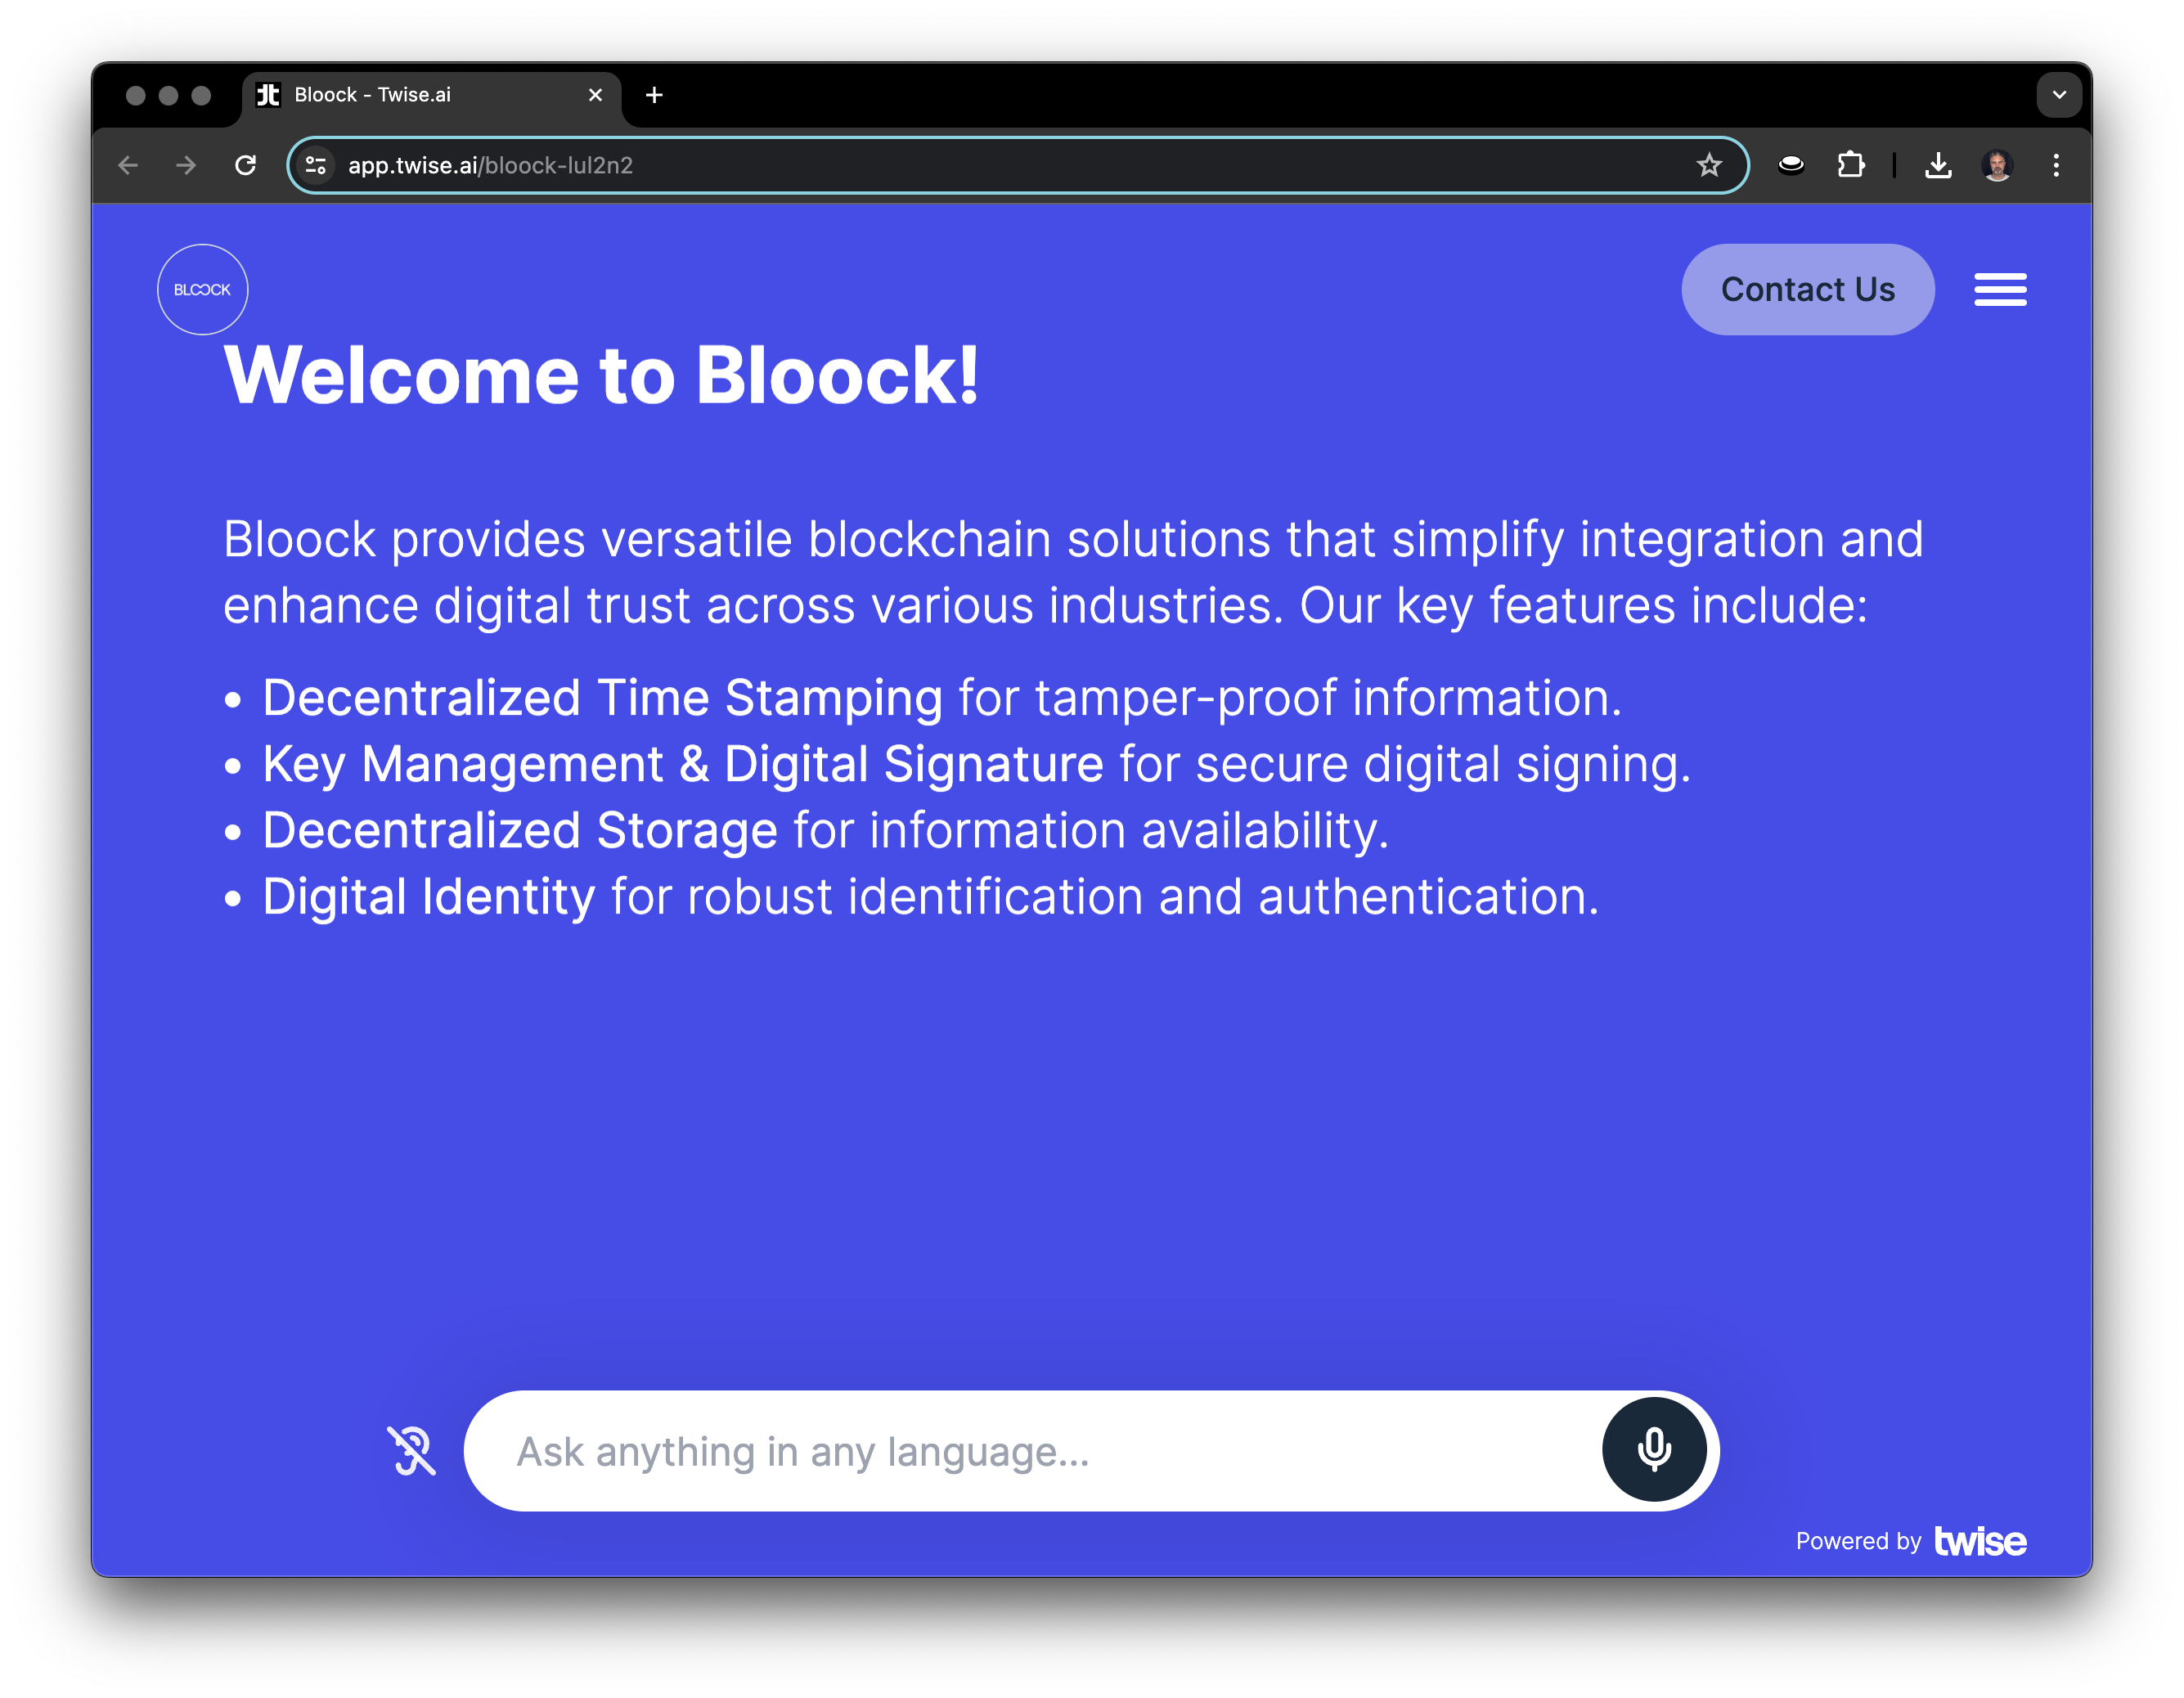Click the microphone voice input button
Screen dimensions: 2184x1698
[1654, 1449]
